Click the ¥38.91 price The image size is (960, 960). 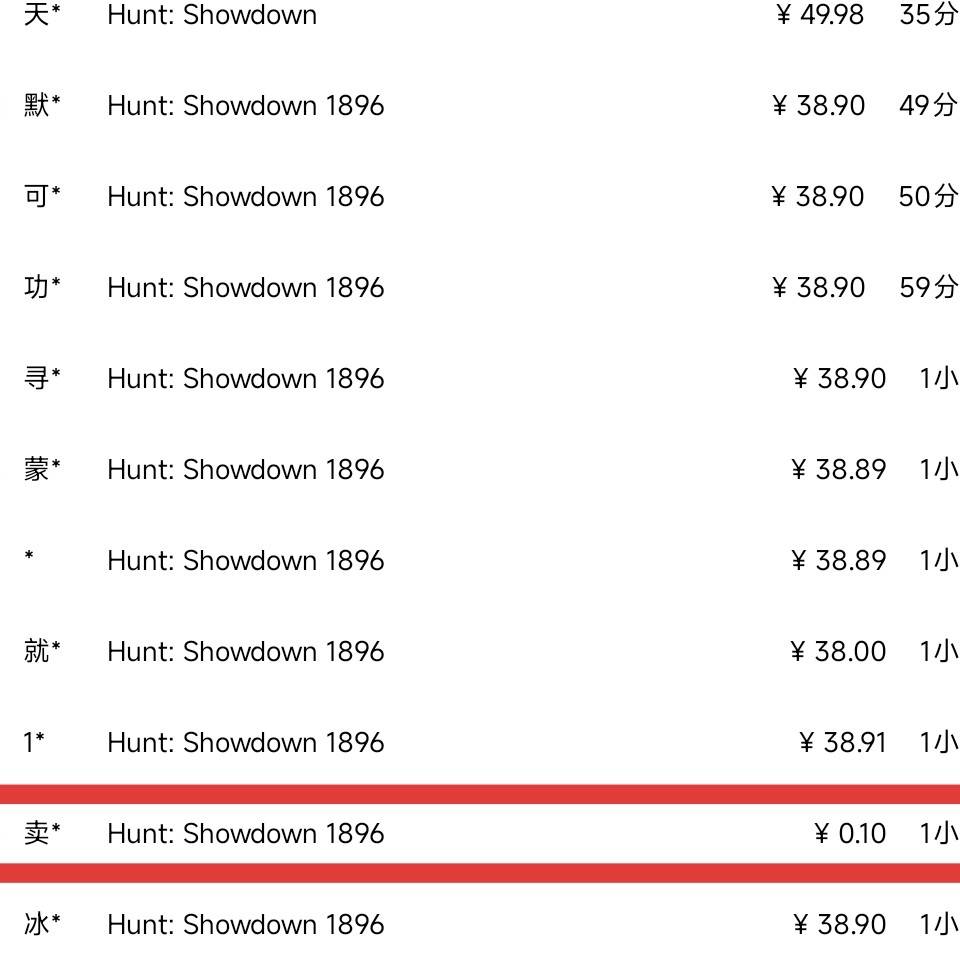(x=842, y=743)
